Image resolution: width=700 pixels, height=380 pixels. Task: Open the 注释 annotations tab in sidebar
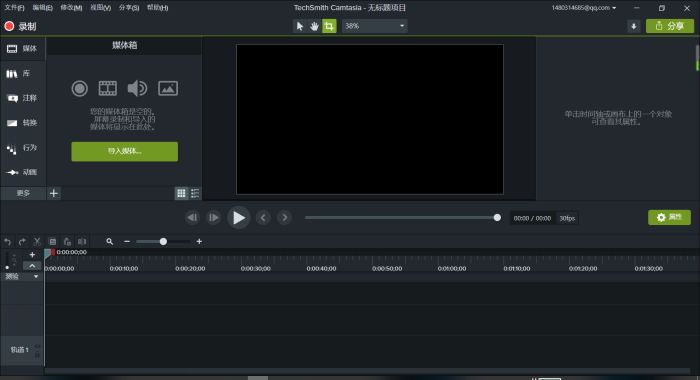(x=22, y=98)
